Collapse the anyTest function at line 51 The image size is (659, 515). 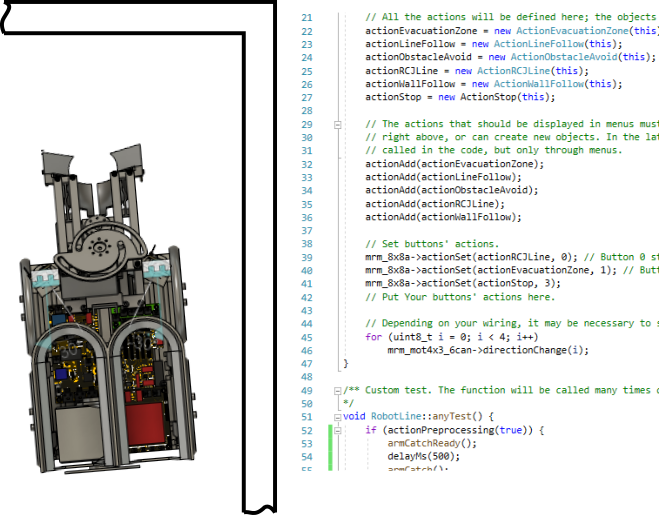click(337, 416)
